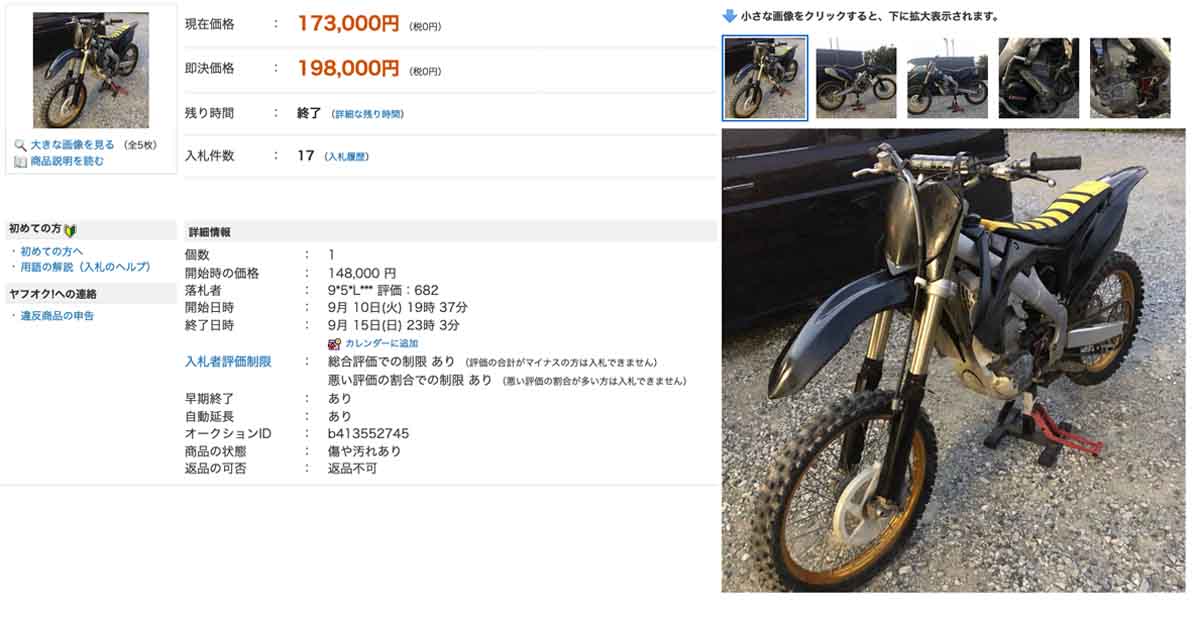Click the small product image at top left
The image size is (1200, 617).
(91, 70)
